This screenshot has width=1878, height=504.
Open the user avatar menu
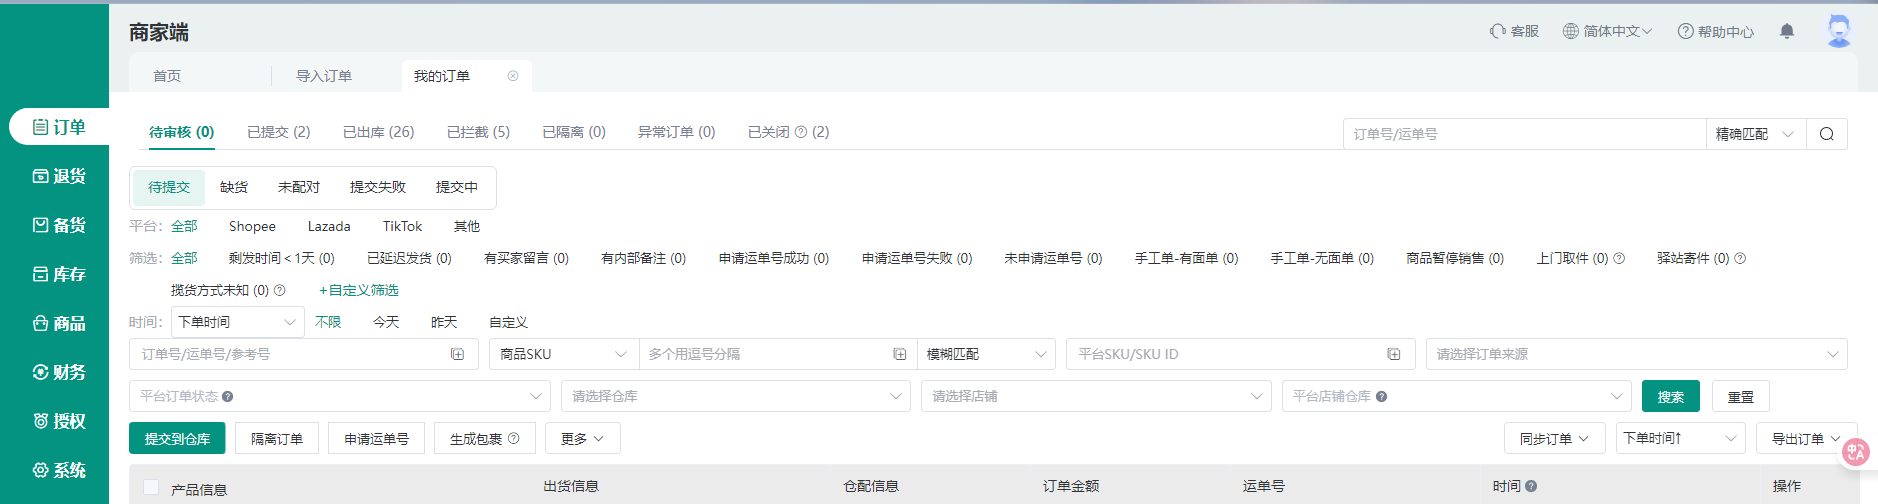[x=1838, y=31]
